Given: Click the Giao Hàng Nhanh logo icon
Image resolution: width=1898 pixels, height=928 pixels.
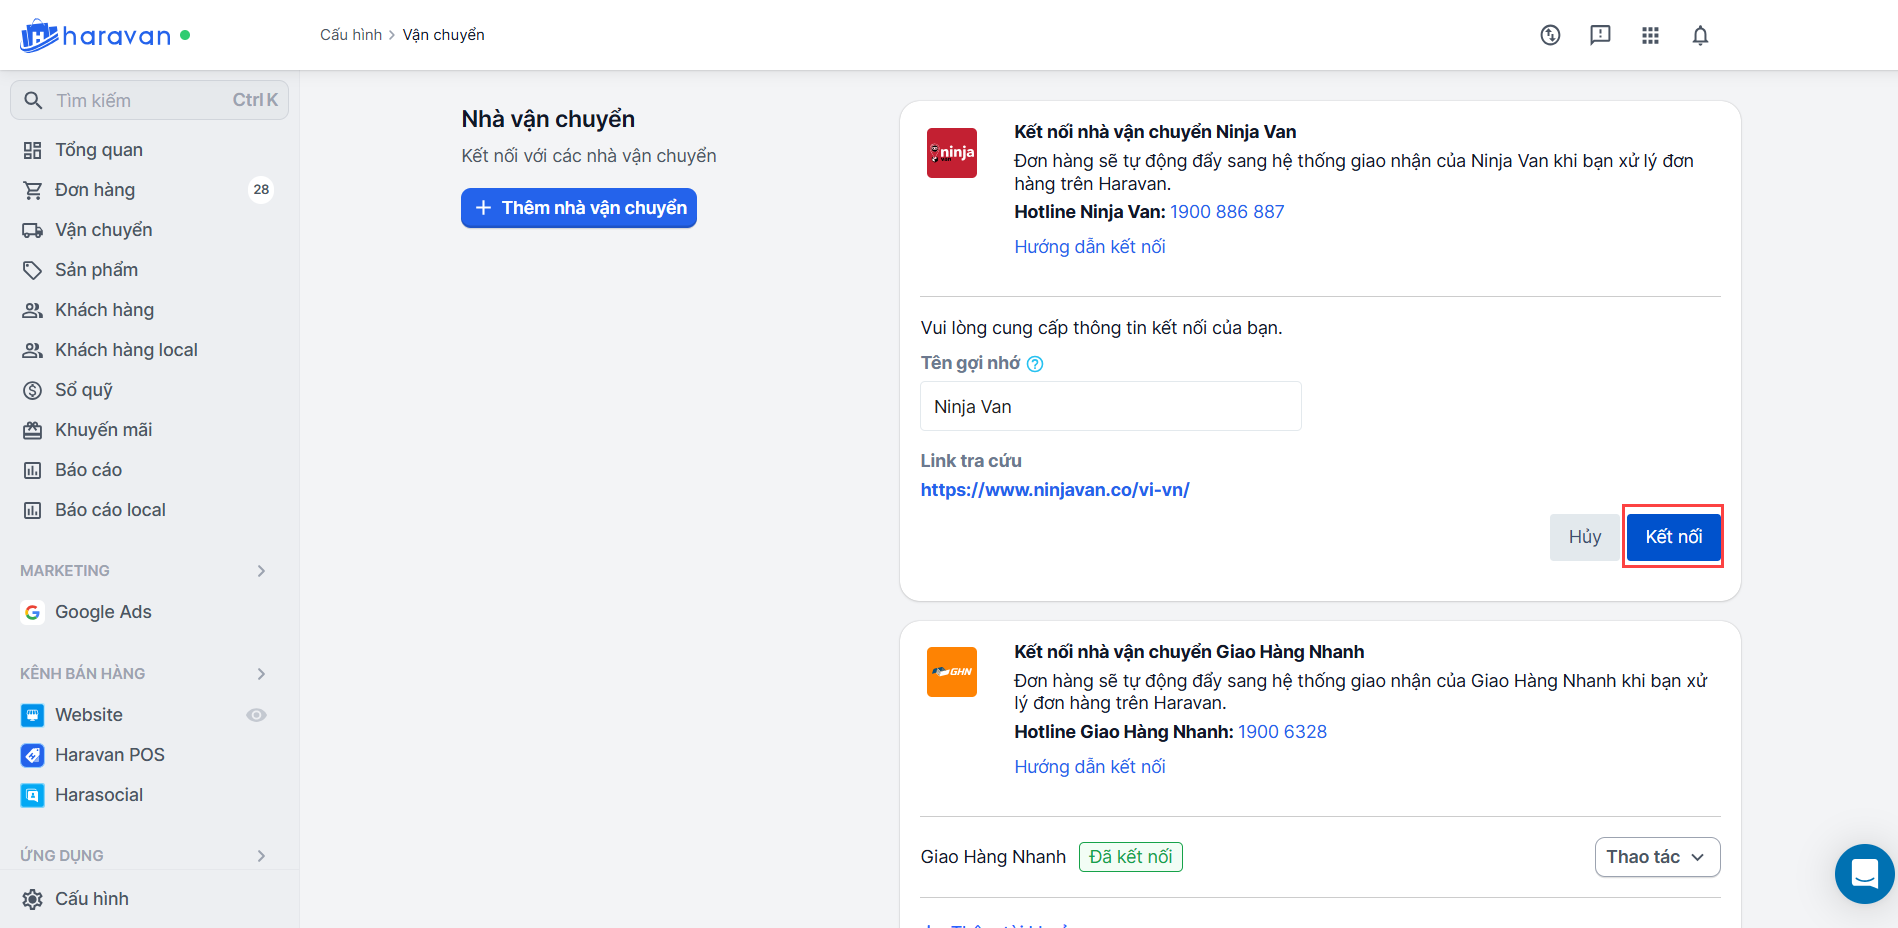Looking at the screenshot, I should (951, 672).
